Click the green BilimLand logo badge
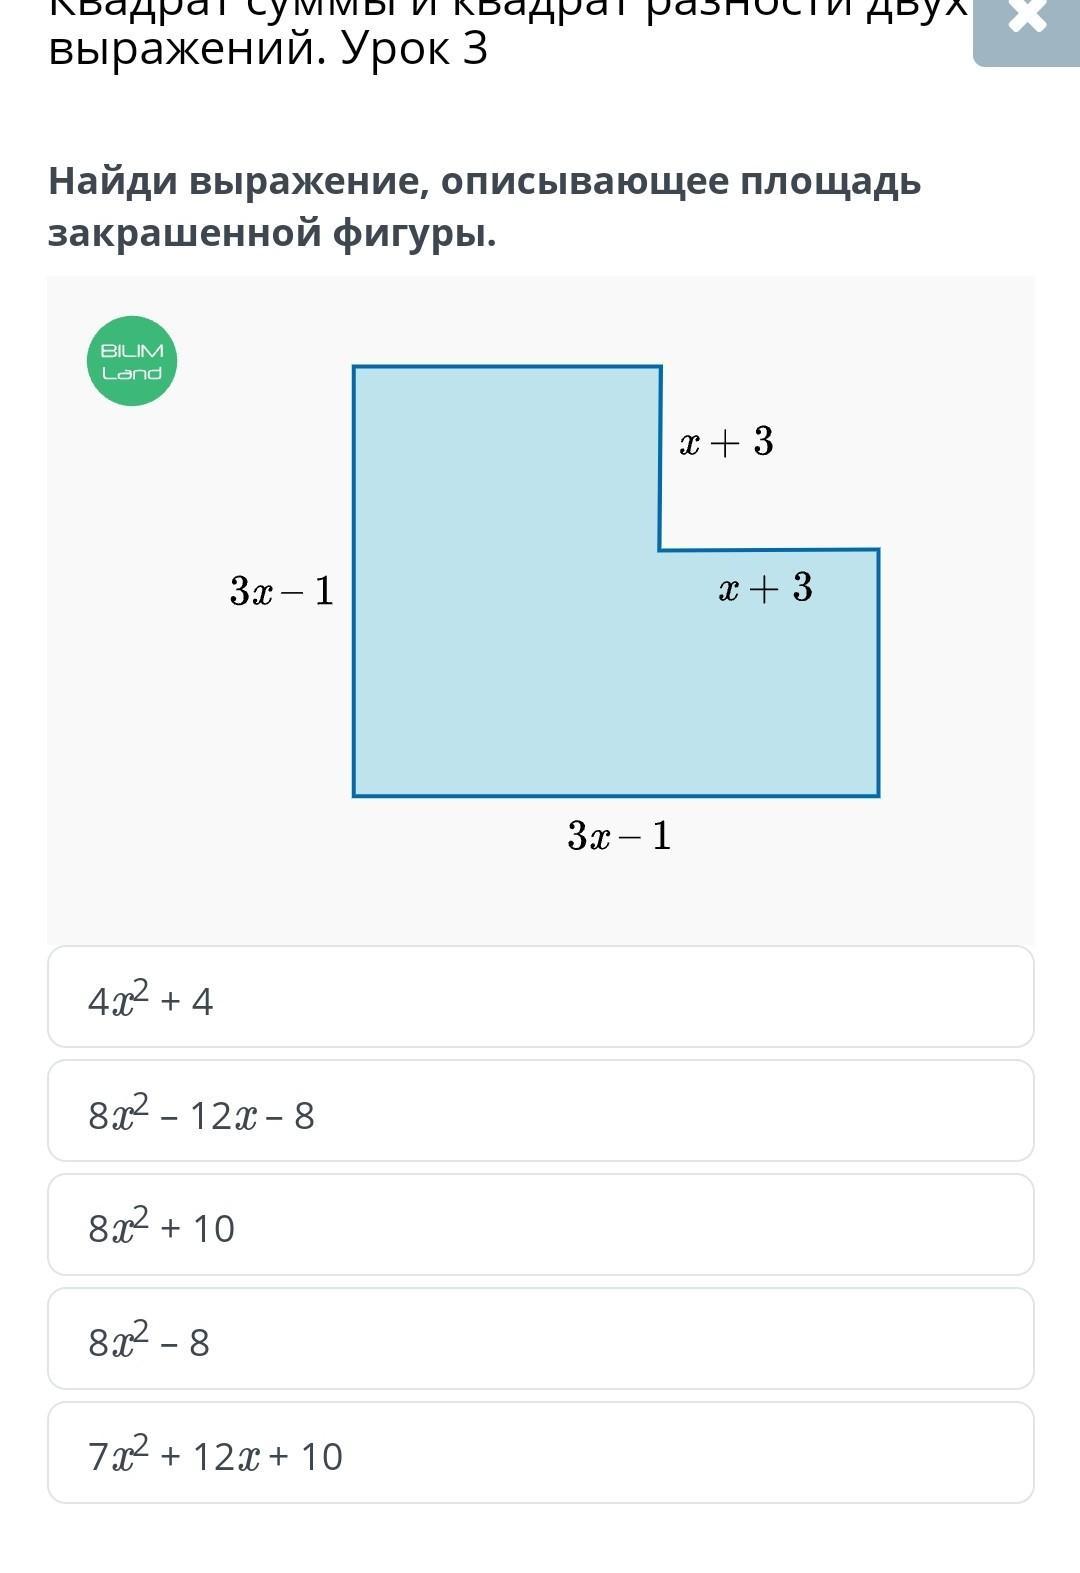This screenshot has width=1080, height=1573. [x=132, y=361]
